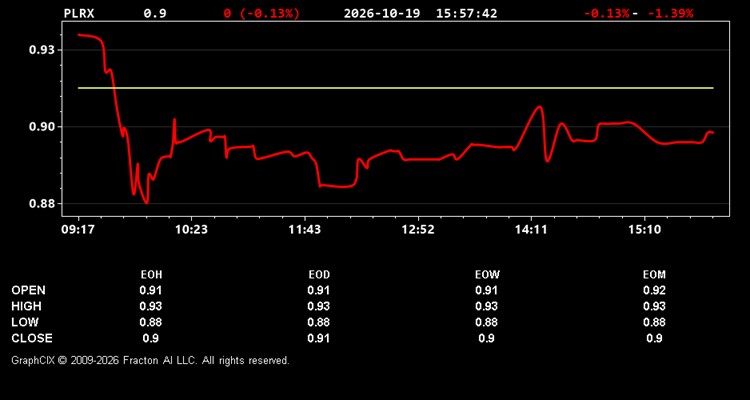Click the EOD CLOSE value 0.91

coord(319,338)
